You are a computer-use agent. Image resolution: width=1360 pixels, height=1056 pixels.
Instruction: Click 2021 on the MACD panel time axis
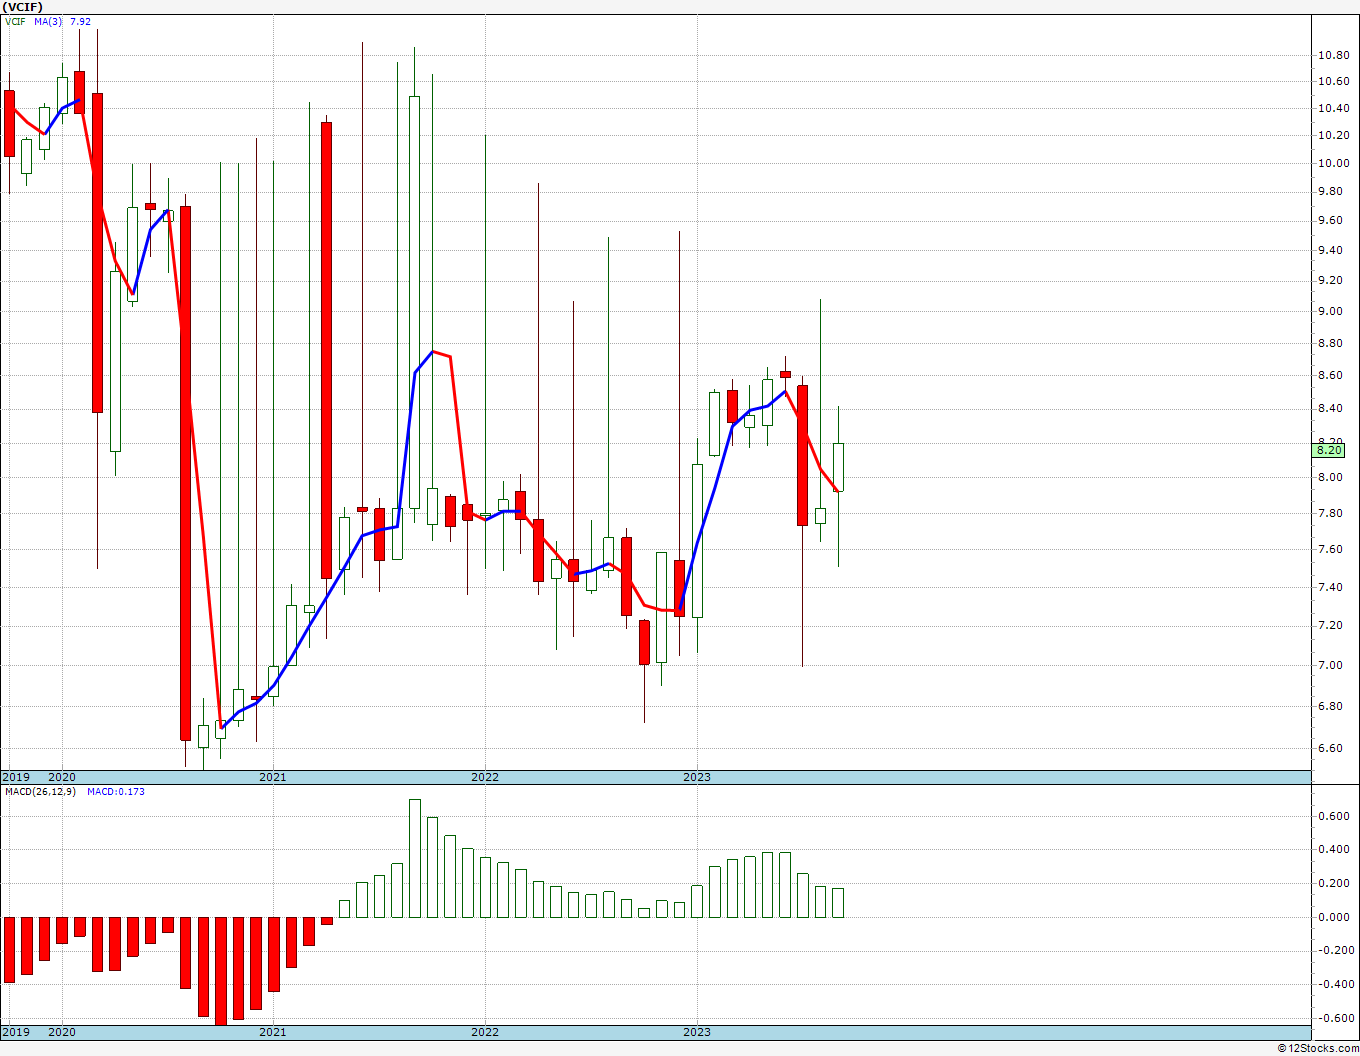[273, 1032]
